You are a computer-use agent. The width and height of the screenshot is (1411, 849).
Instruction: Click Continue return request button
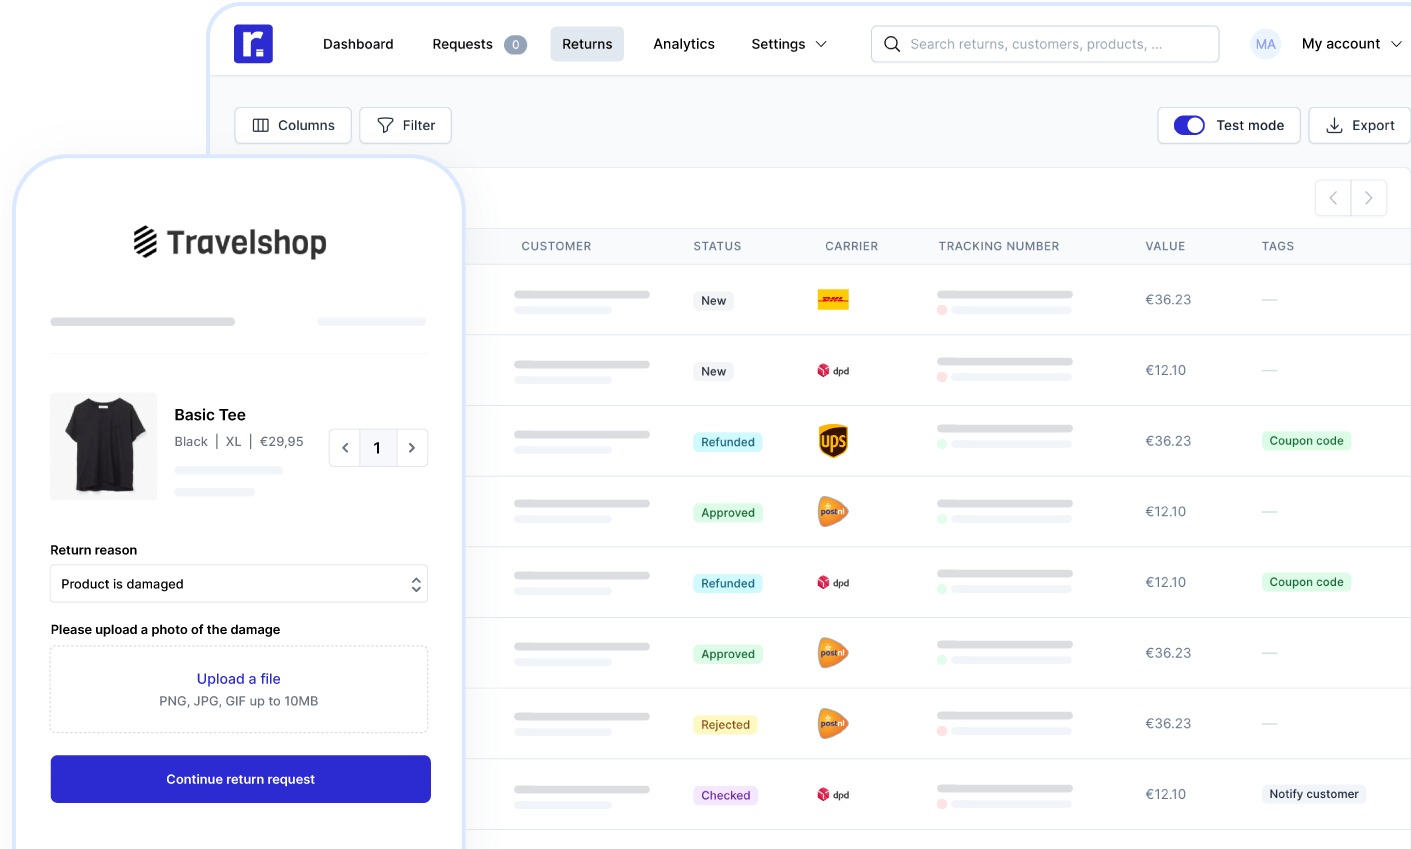[x=241, y=779]
